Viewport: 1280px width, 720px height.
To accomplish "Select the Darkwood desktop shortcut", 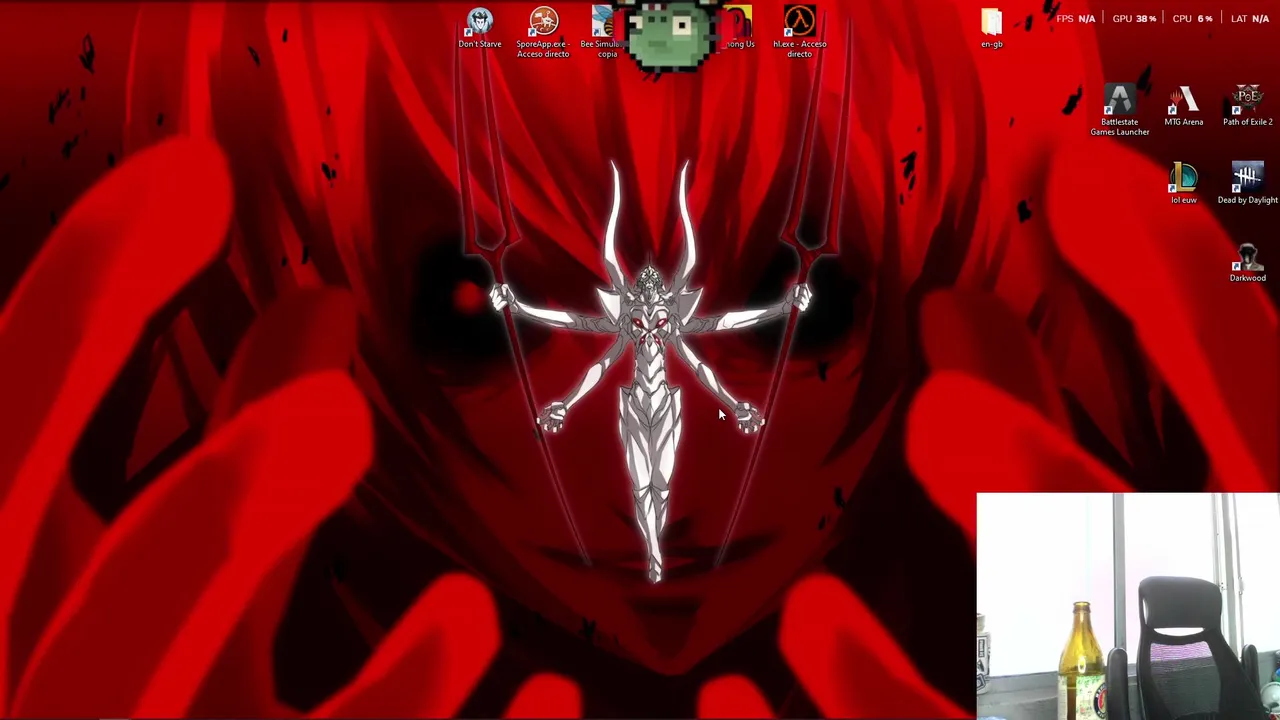I will [1248, 262].
